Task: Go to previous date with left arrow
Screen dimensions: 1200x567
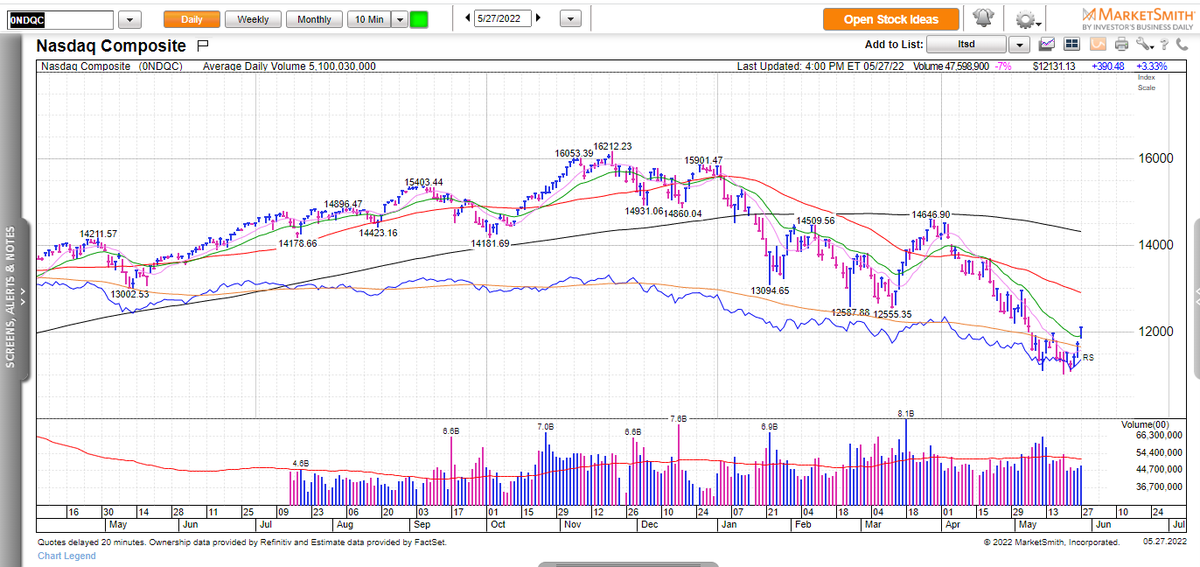Action: click(x=469, y=19)
